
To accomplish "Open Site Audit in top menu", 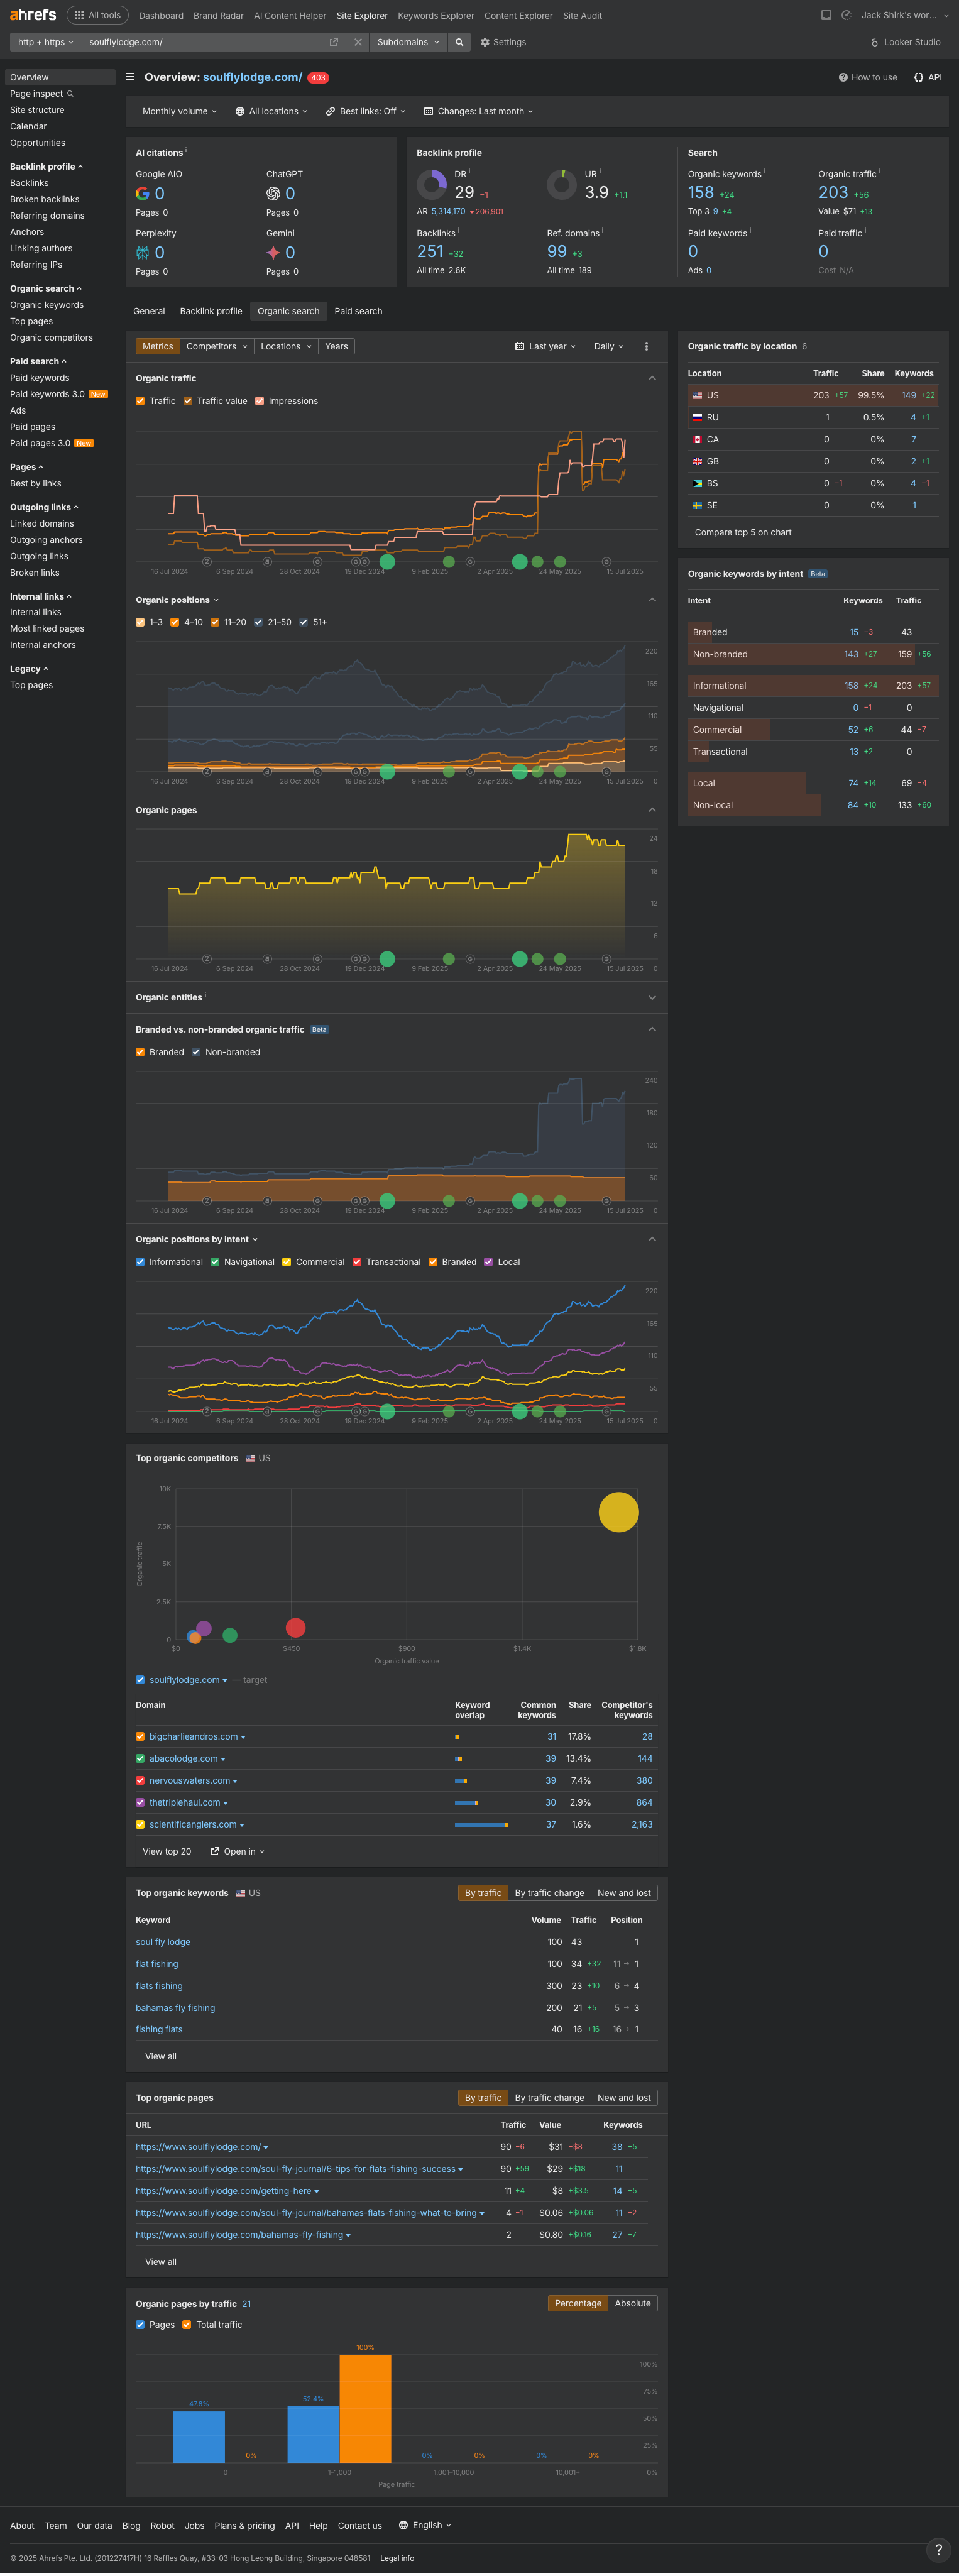I will (x=582, y=15).
